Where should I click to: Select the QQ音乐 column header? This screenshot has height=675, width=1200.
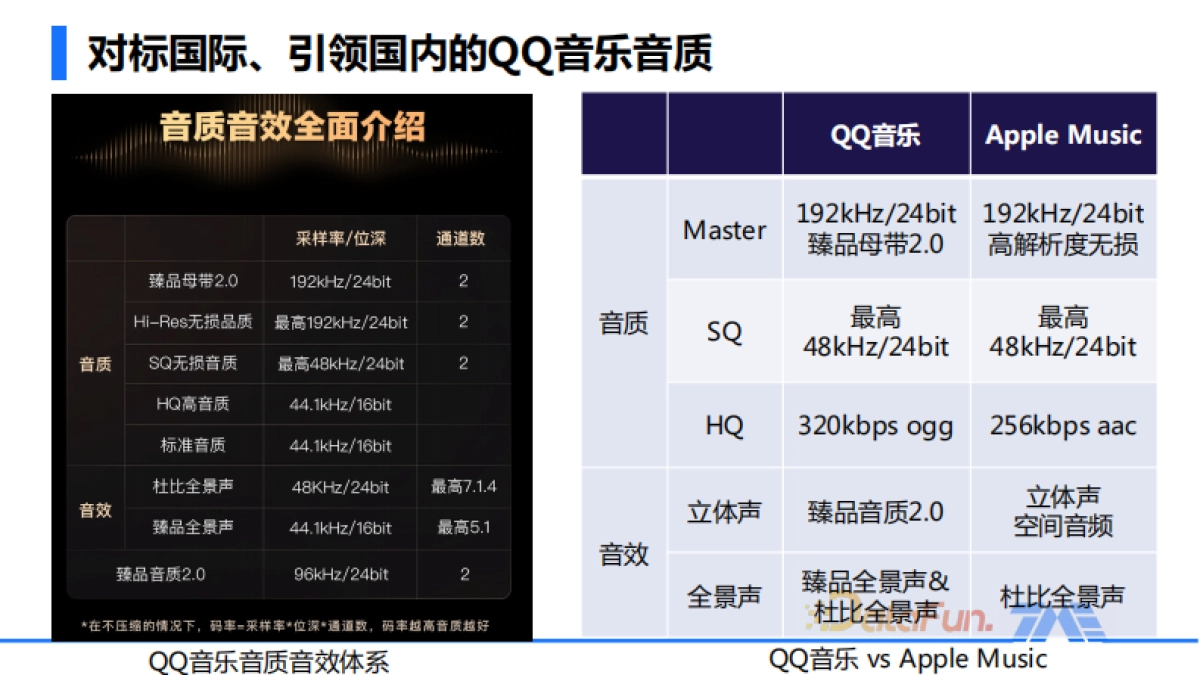tap(876, 134)
